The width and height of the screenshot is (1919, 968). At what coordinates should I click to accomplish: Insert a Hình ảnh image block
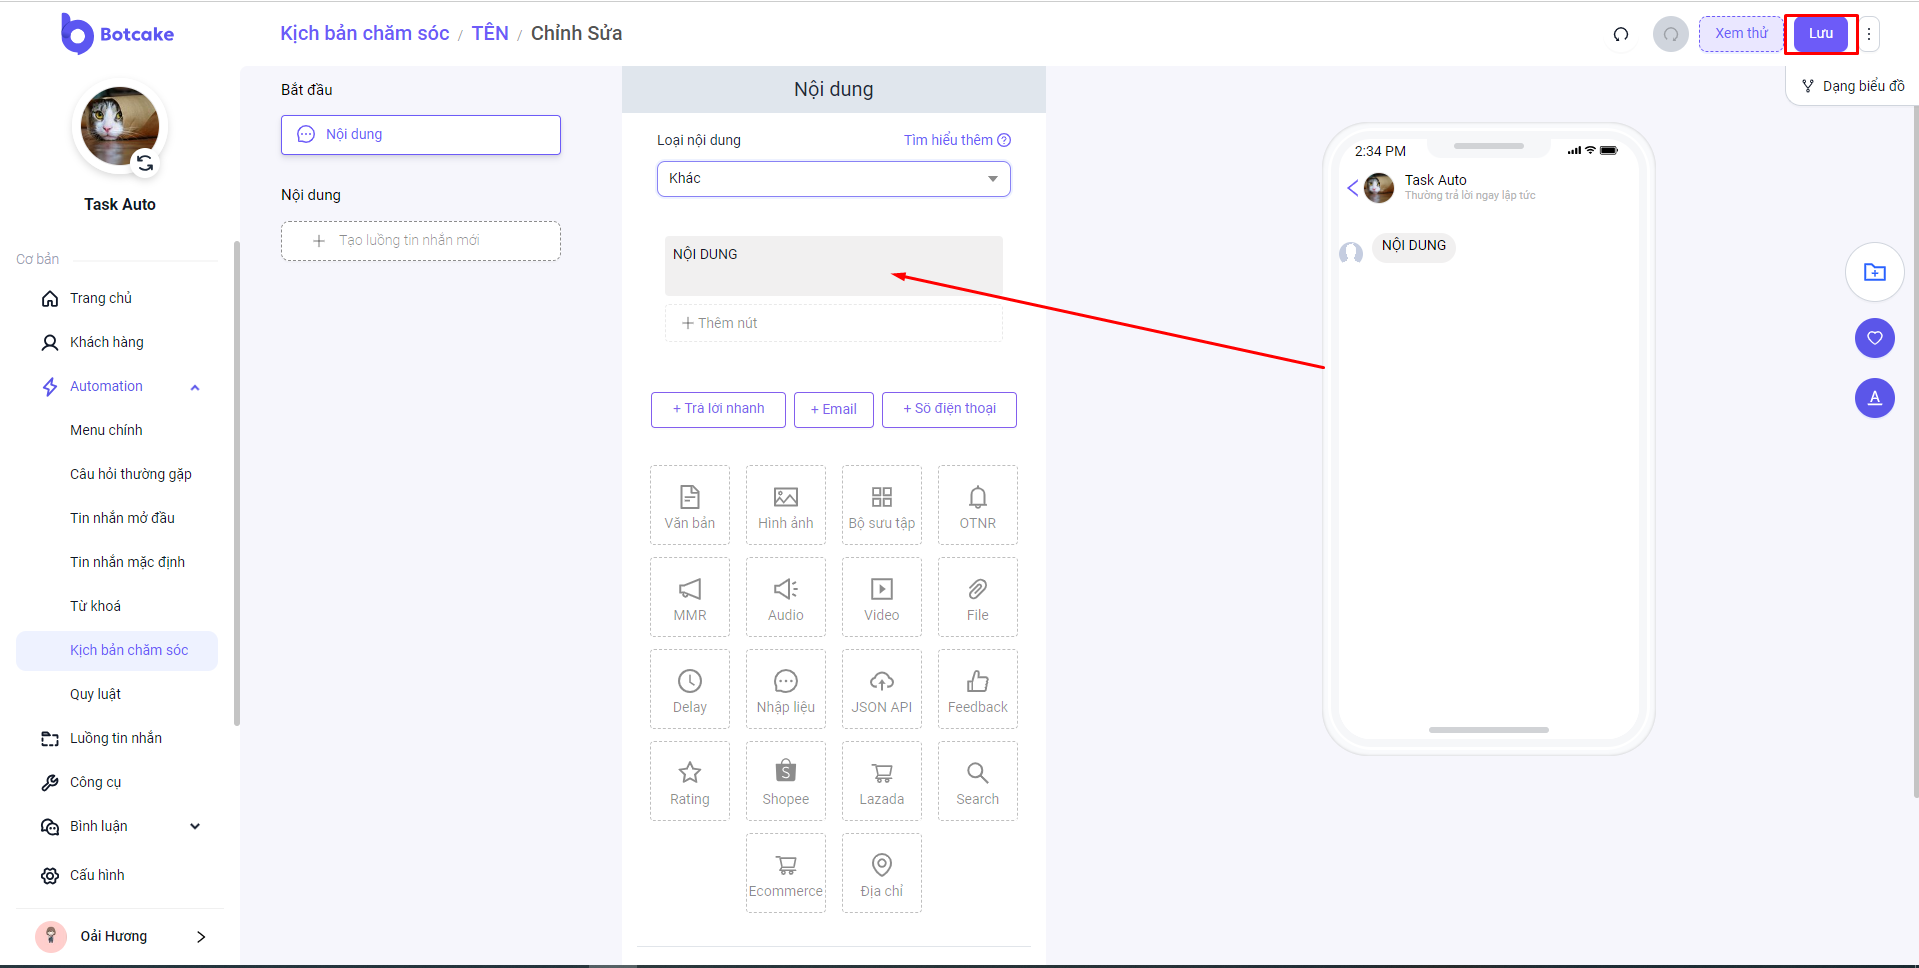coord(785,505)
